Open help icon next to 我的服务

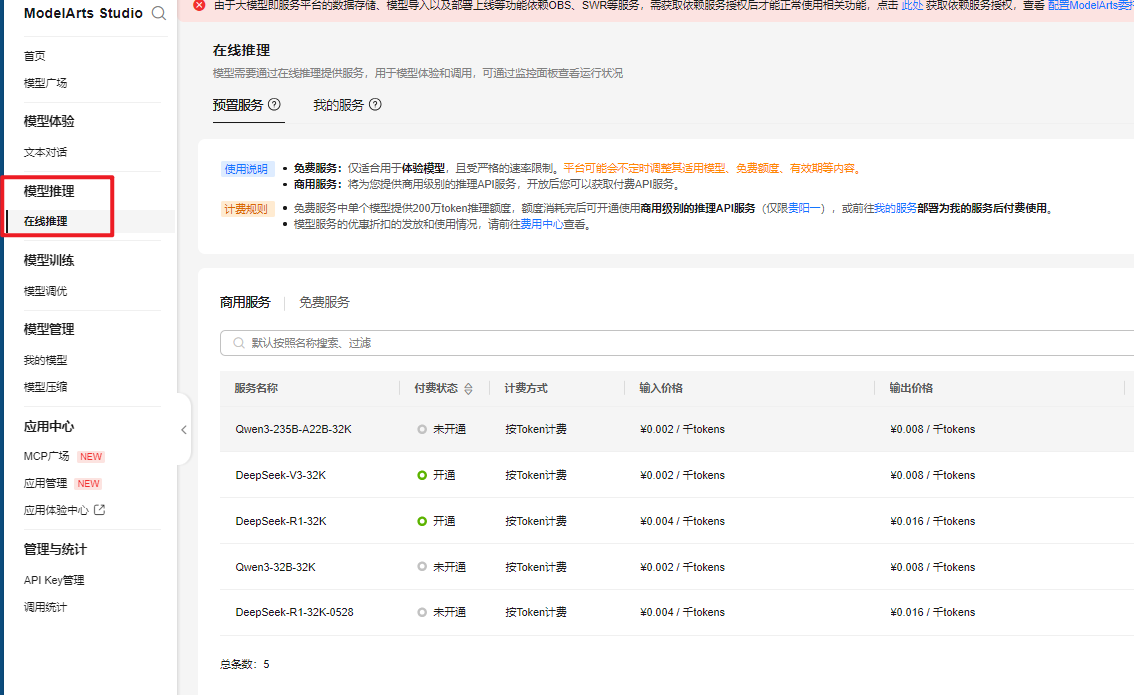click(375, 104)
